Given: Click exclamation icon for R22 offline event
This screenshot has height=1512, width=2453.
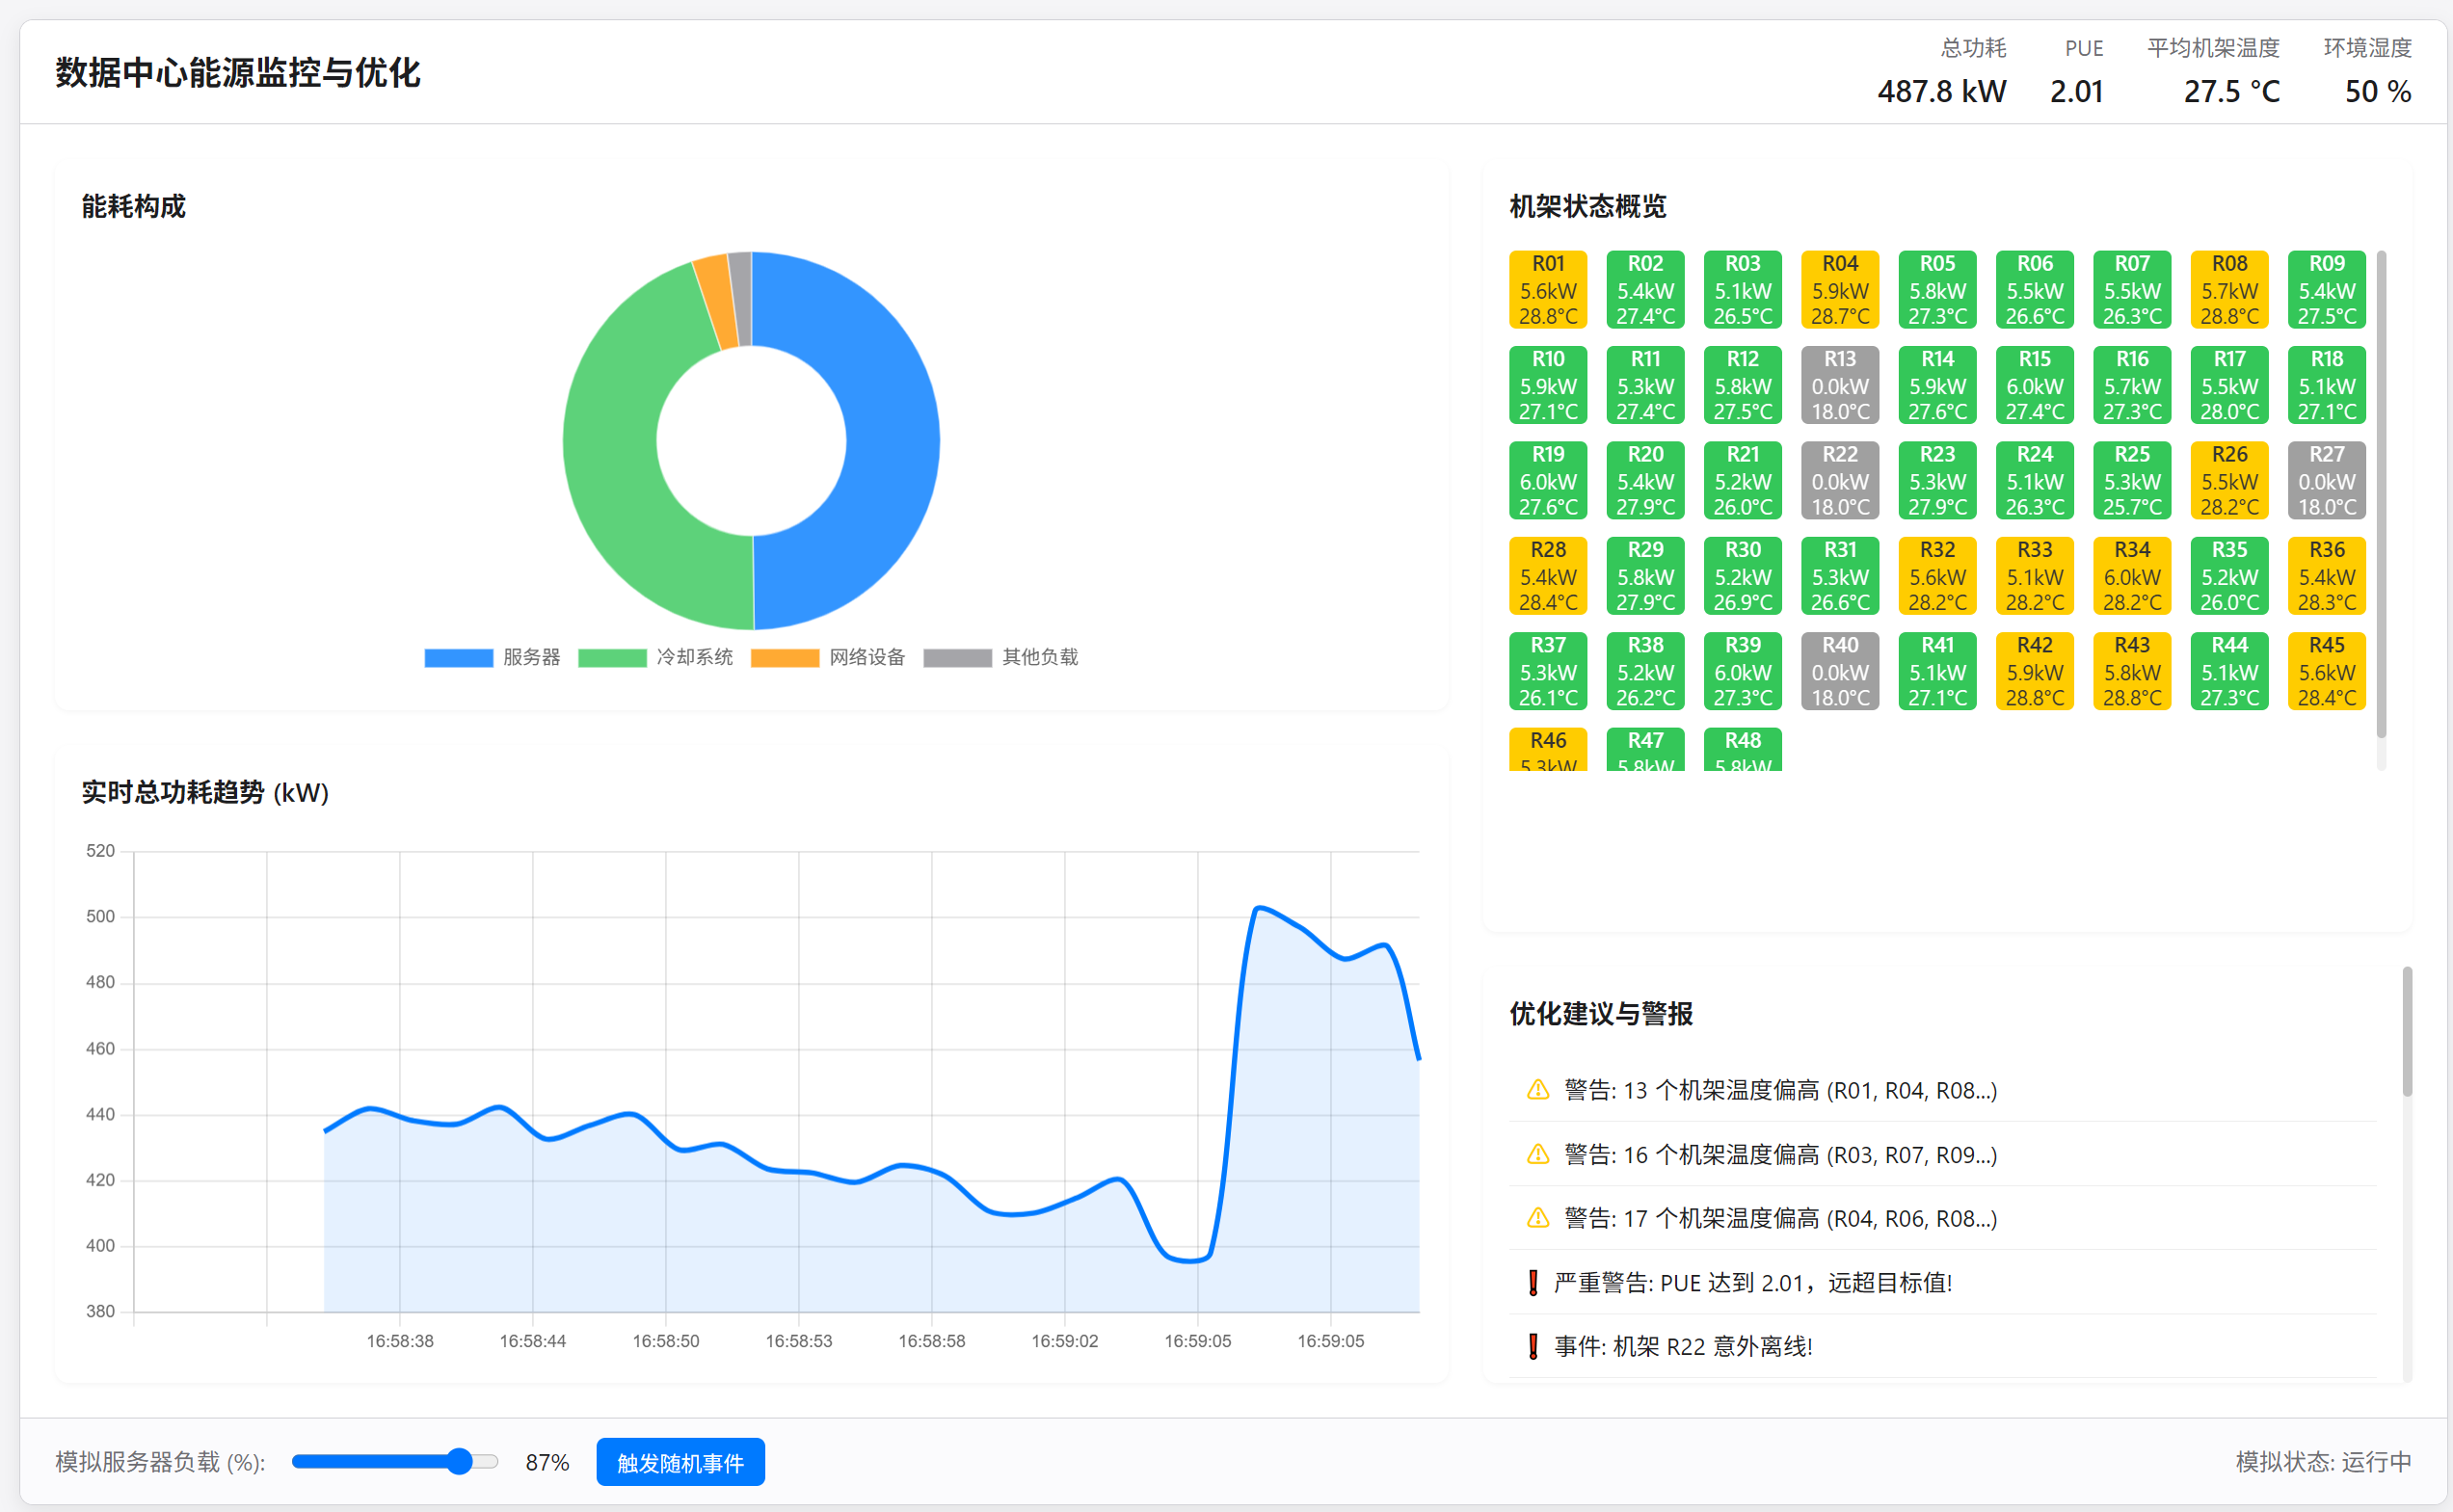Looking at the screenshot, I should point(1533,1347).
